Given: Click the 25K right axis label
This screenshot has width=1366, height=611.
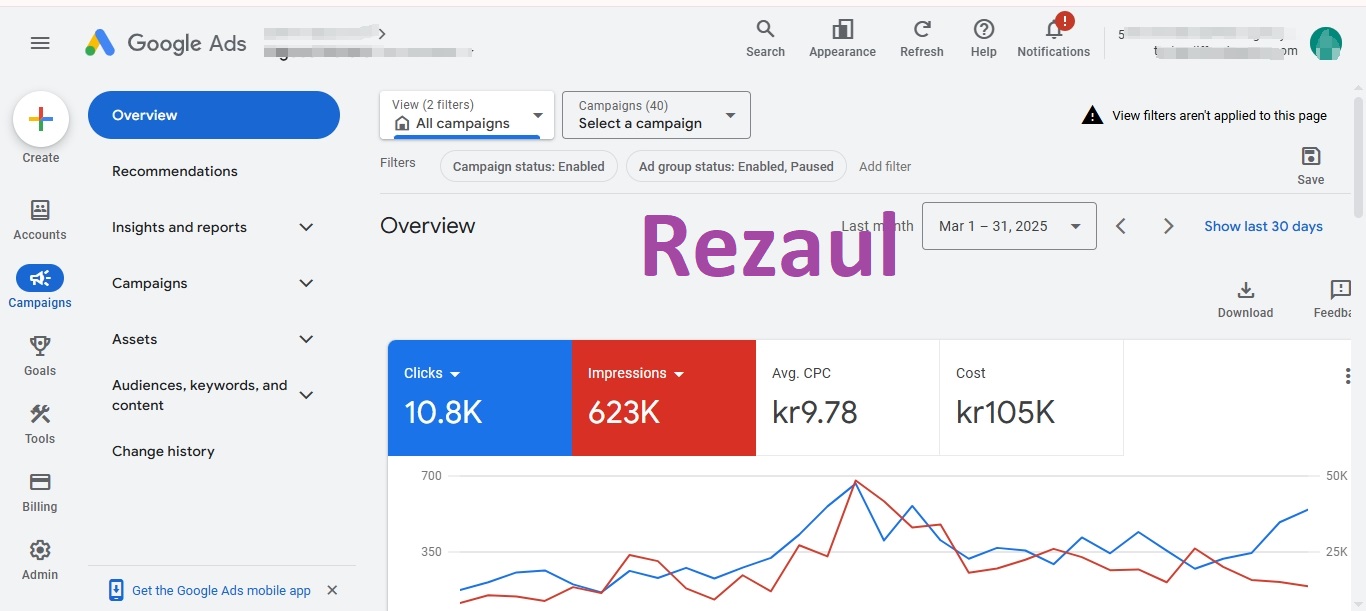Looking at the screenshot, I should (x=1337, y=551).
